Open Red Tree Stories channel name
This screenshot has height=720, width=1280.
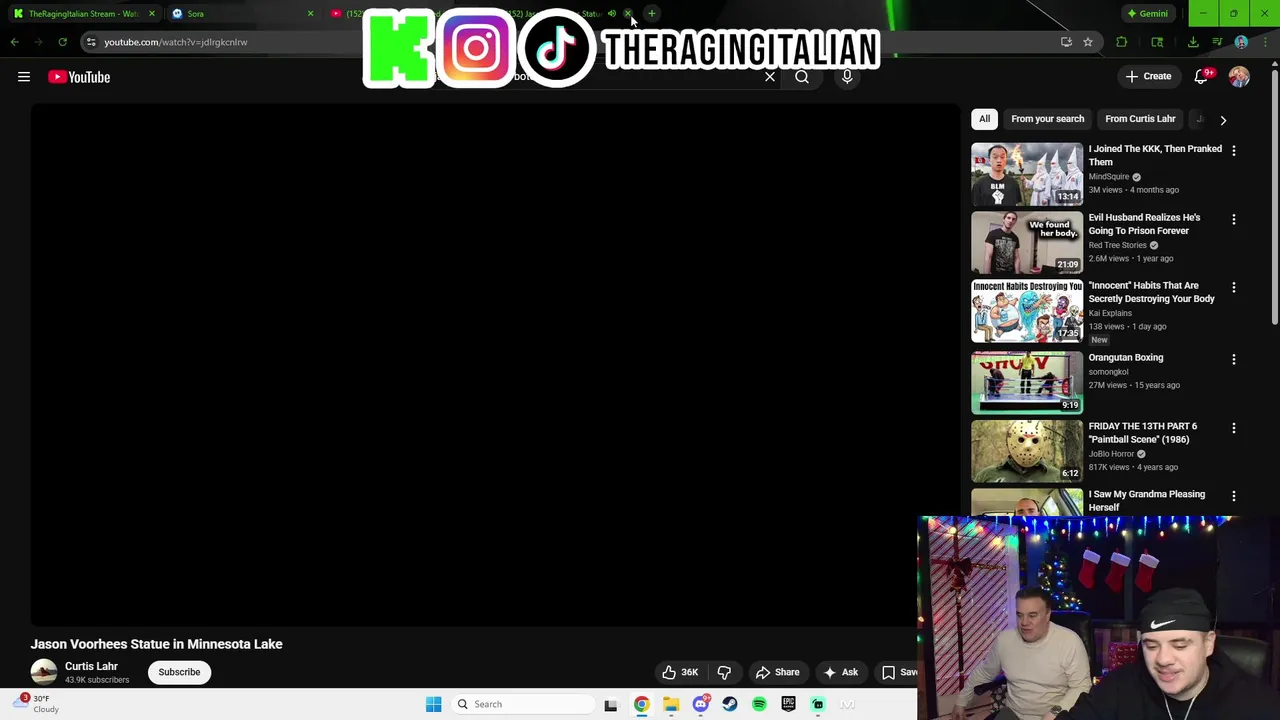[1117, 245]
